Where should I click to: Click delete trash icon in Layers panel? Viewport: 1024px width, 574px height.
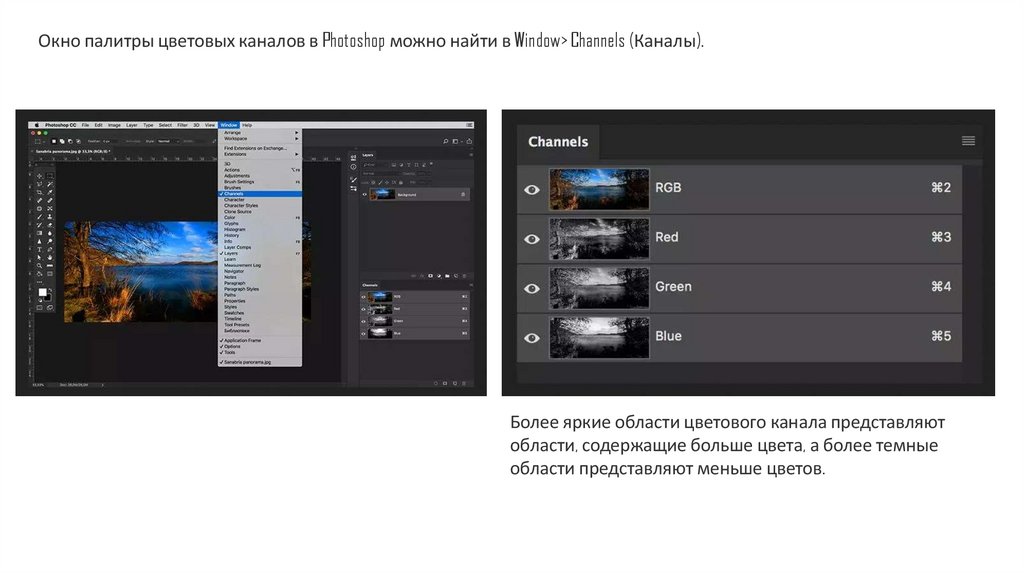click(464, 276)
